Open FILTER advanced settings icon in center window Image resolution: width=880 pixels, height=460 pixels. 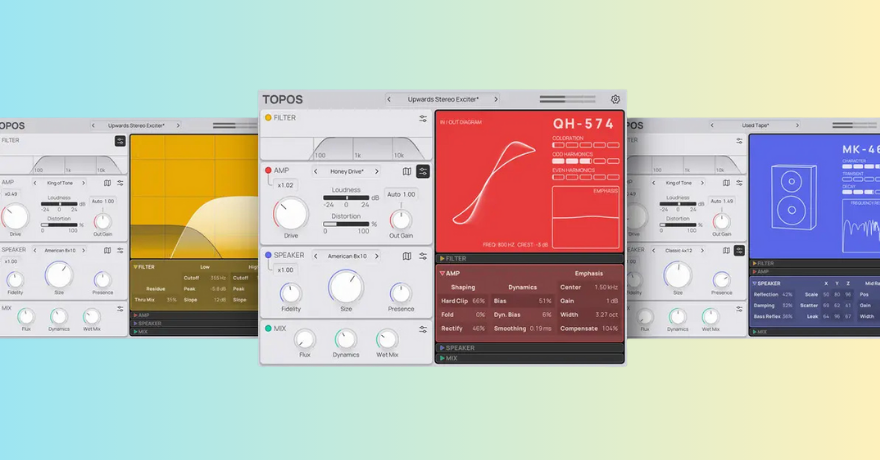[x=423, y=118]
